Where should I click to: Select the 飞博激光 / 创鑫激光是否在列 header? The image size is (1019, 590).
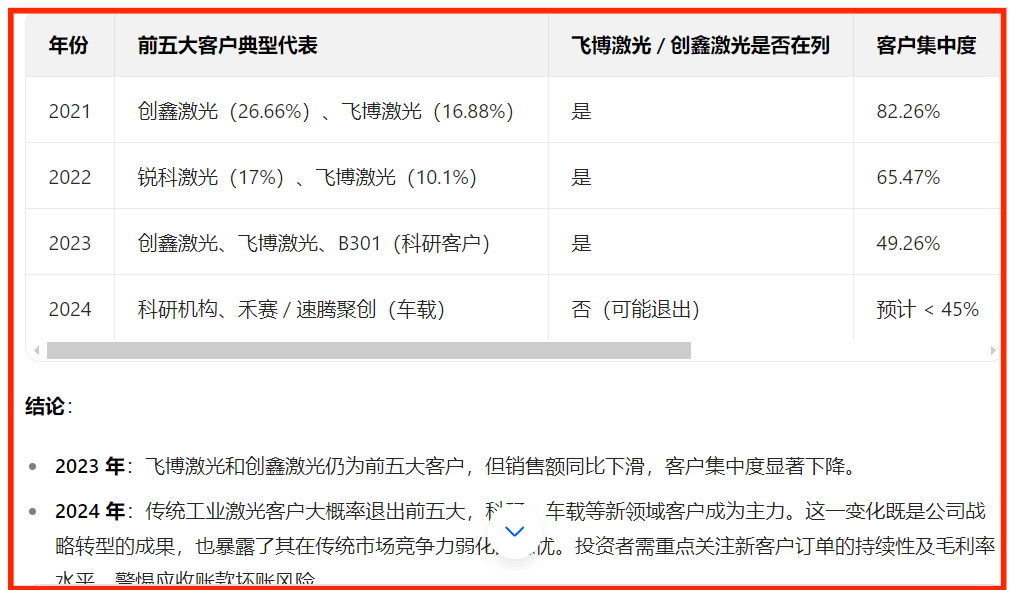click(700, 45)
